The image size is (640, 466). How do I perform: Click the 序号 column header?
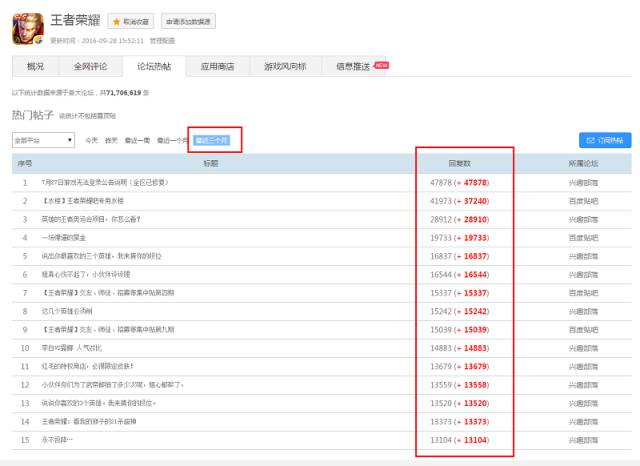pyautogui.click(x=24, y=163)
